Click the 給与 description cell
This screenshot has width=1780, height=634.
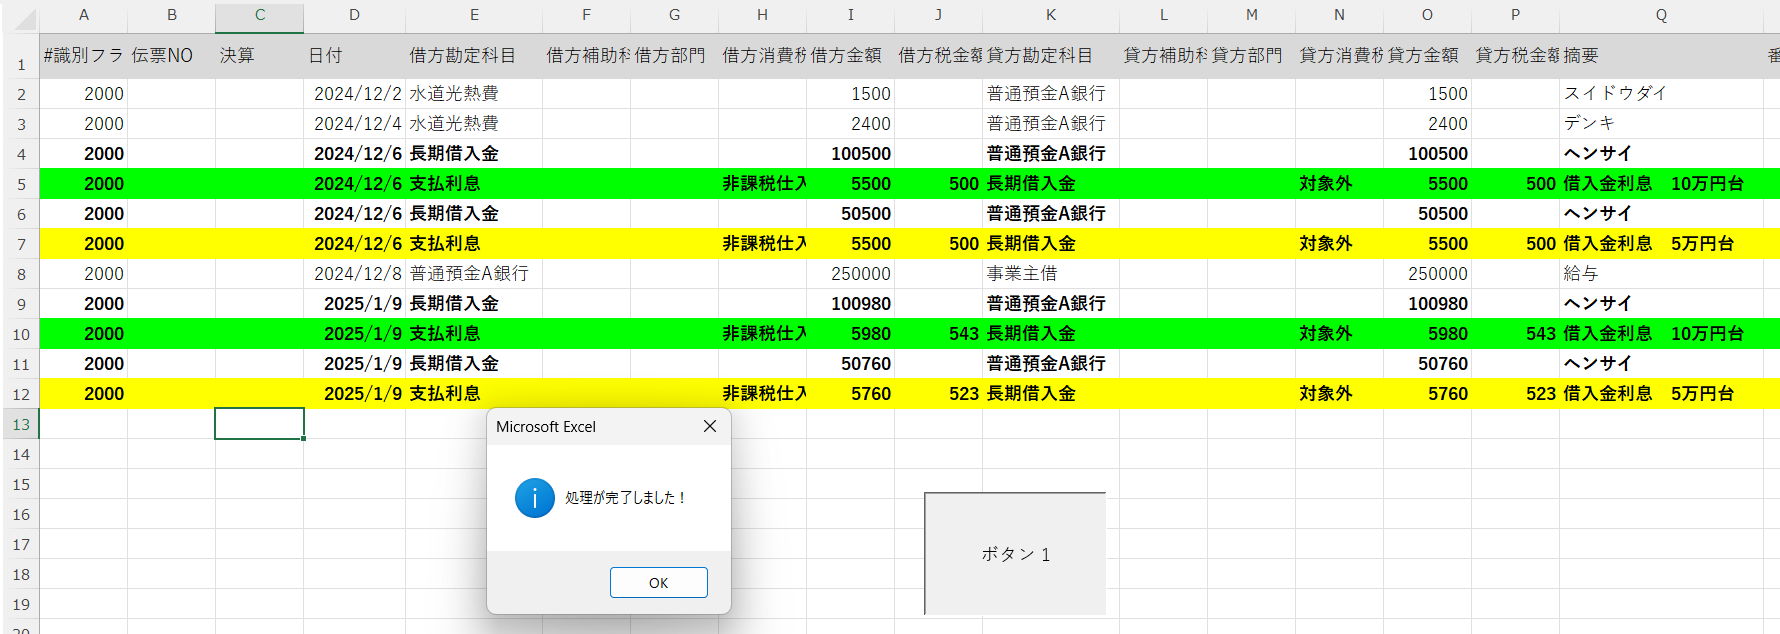[x=1660, y=274]
